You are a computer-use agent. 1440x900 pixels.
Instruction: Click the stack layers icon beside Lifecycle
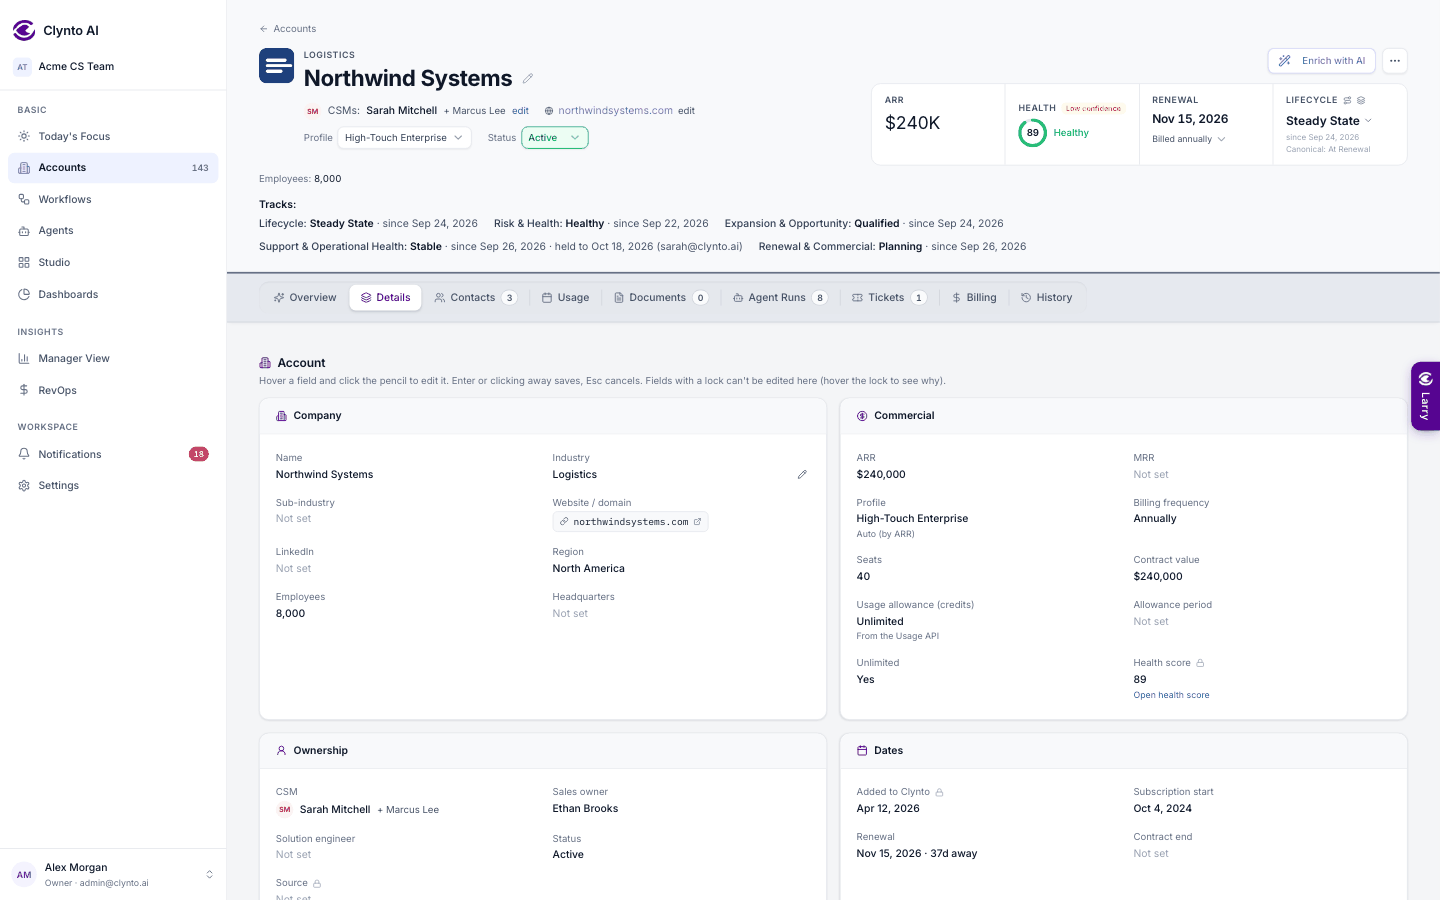[1361, 100]
